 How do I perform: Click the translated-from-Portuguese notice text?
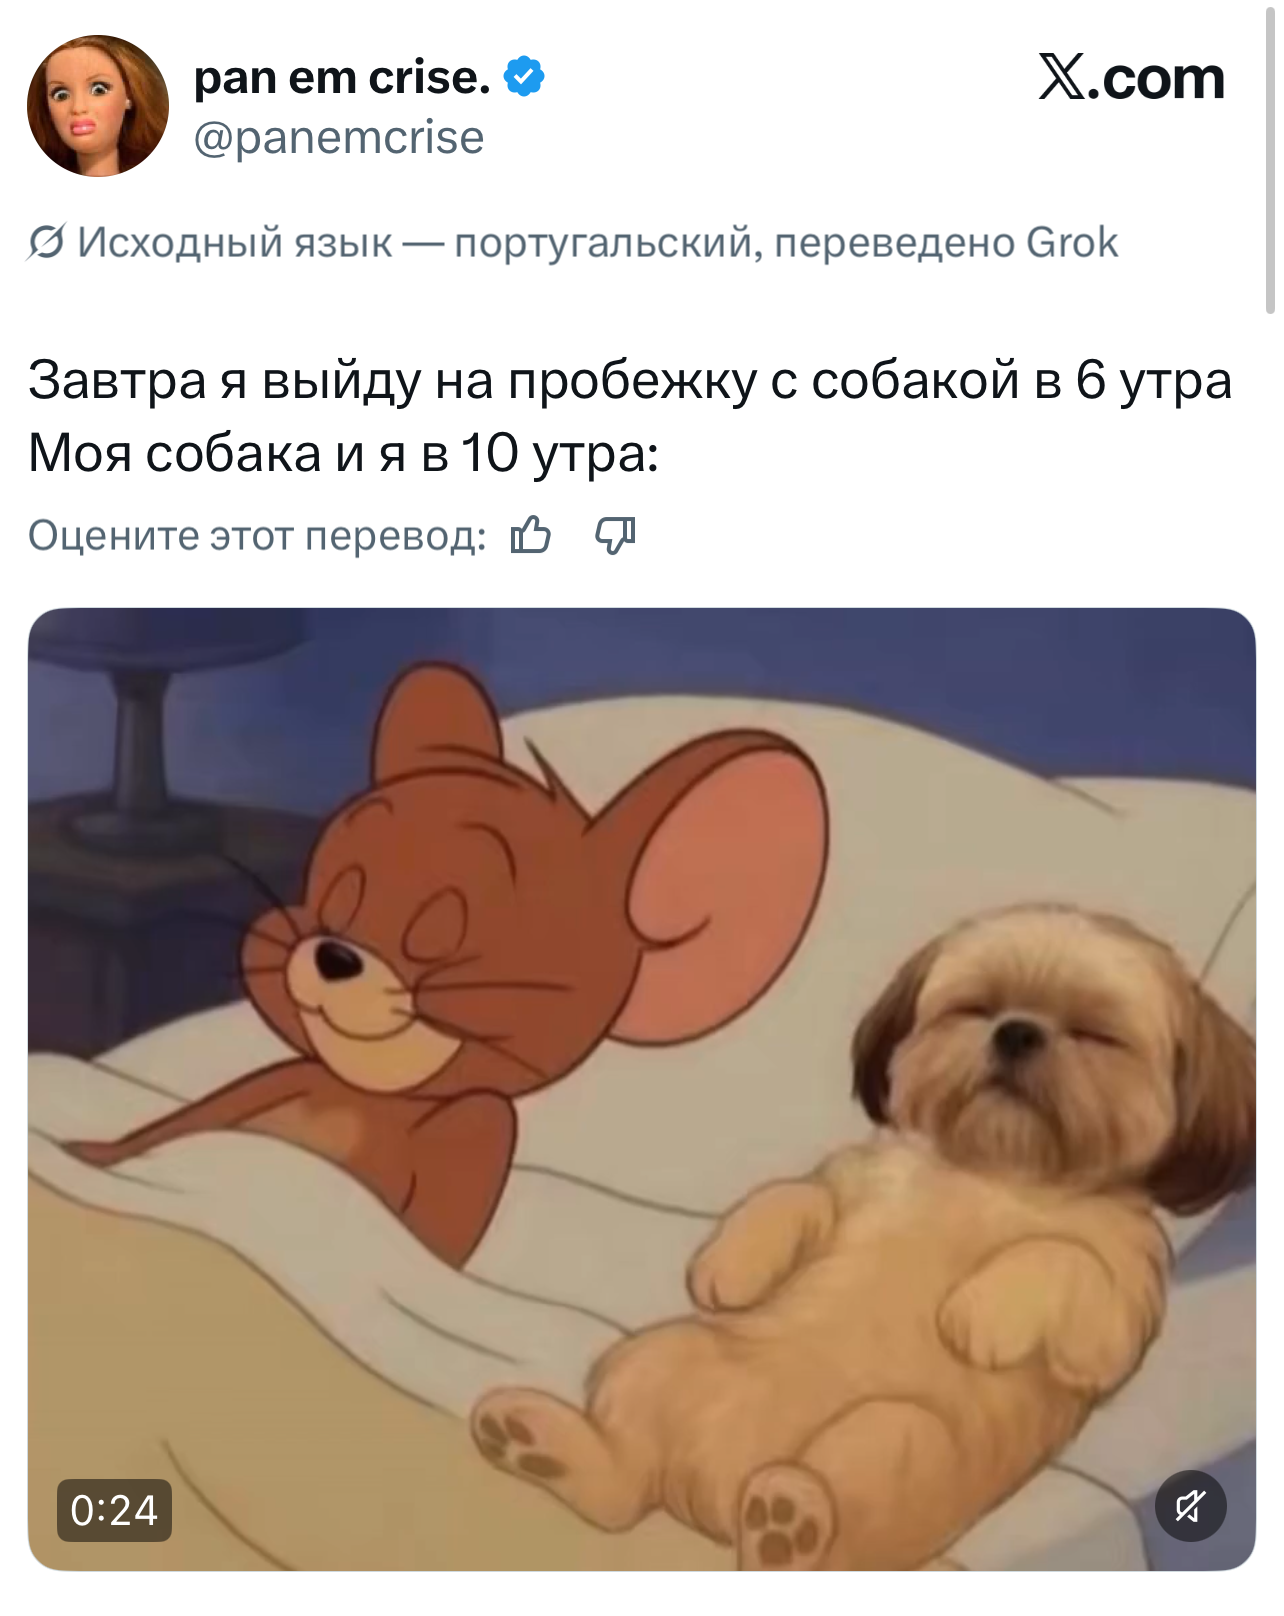tap(597, 243)
